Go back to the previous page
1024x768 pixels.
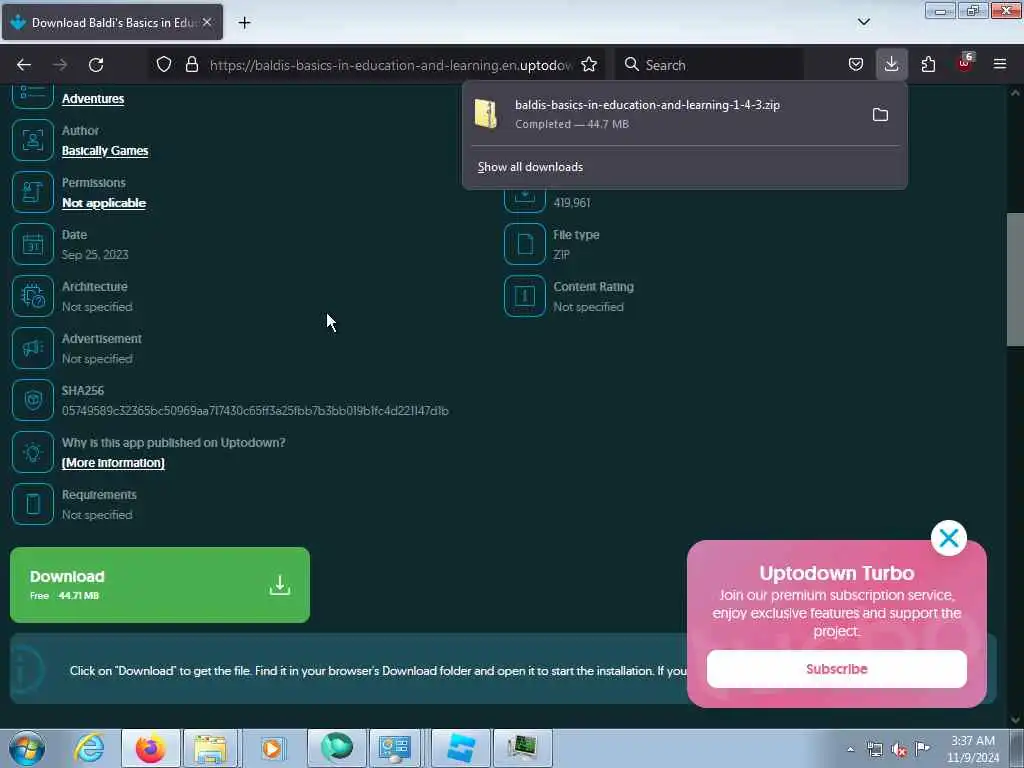pos(24,65)
